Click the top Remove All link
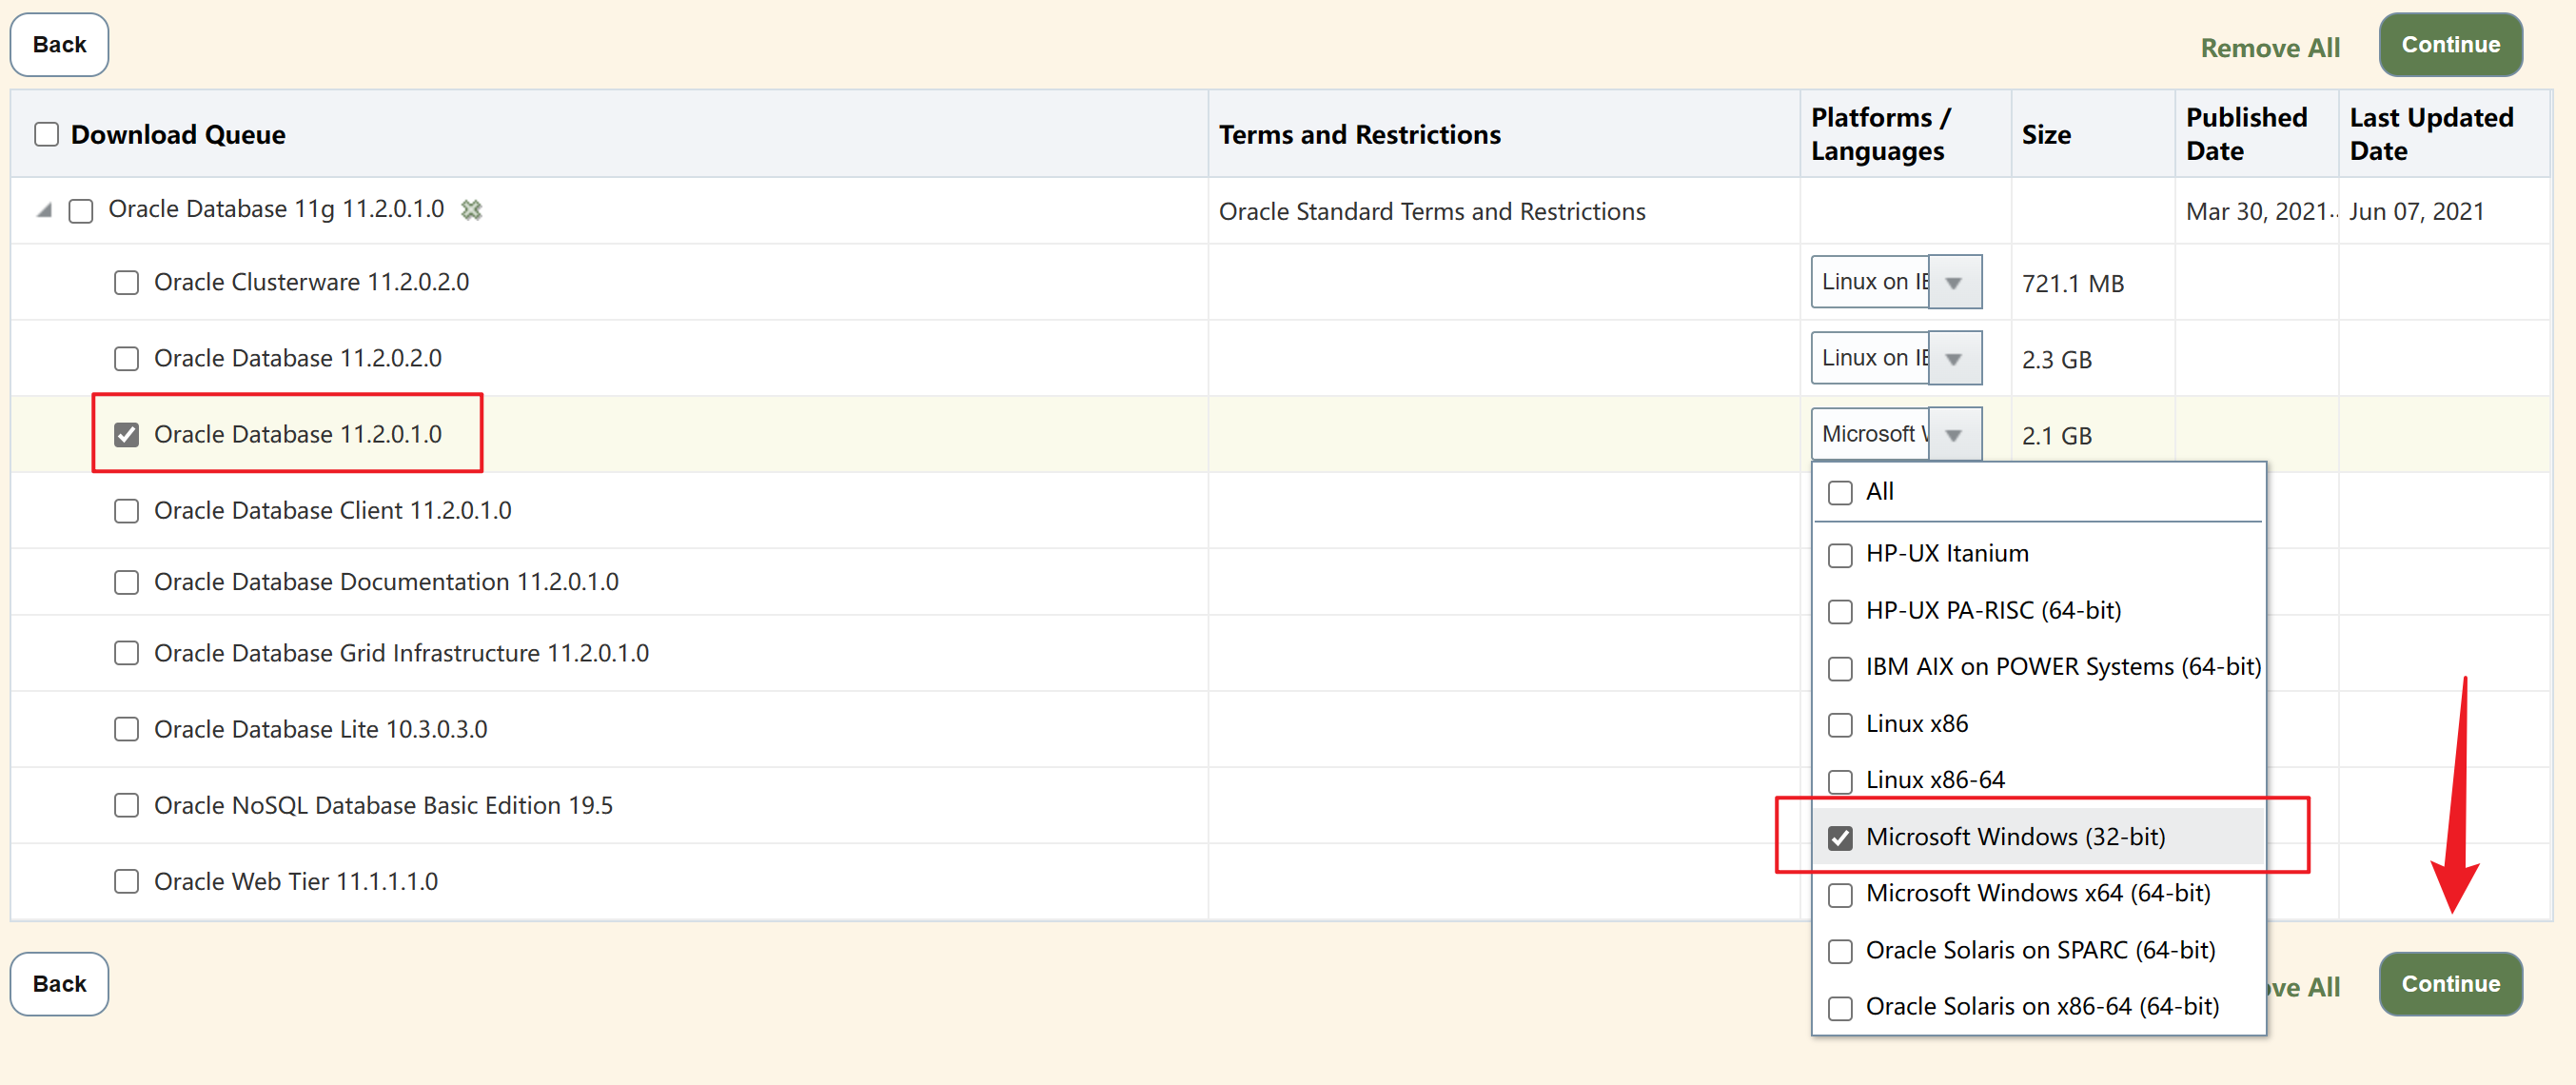The width and height of the screenshot is (2576, 1085). click(x=2269, y=48)
